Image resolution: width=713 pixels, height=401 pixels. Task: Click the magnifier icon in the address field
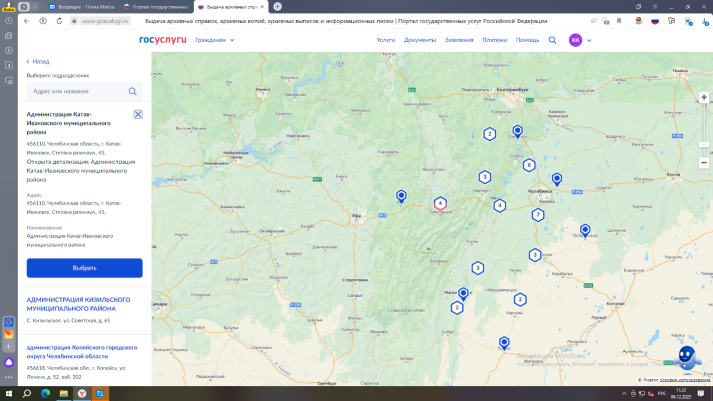point(132,91)
